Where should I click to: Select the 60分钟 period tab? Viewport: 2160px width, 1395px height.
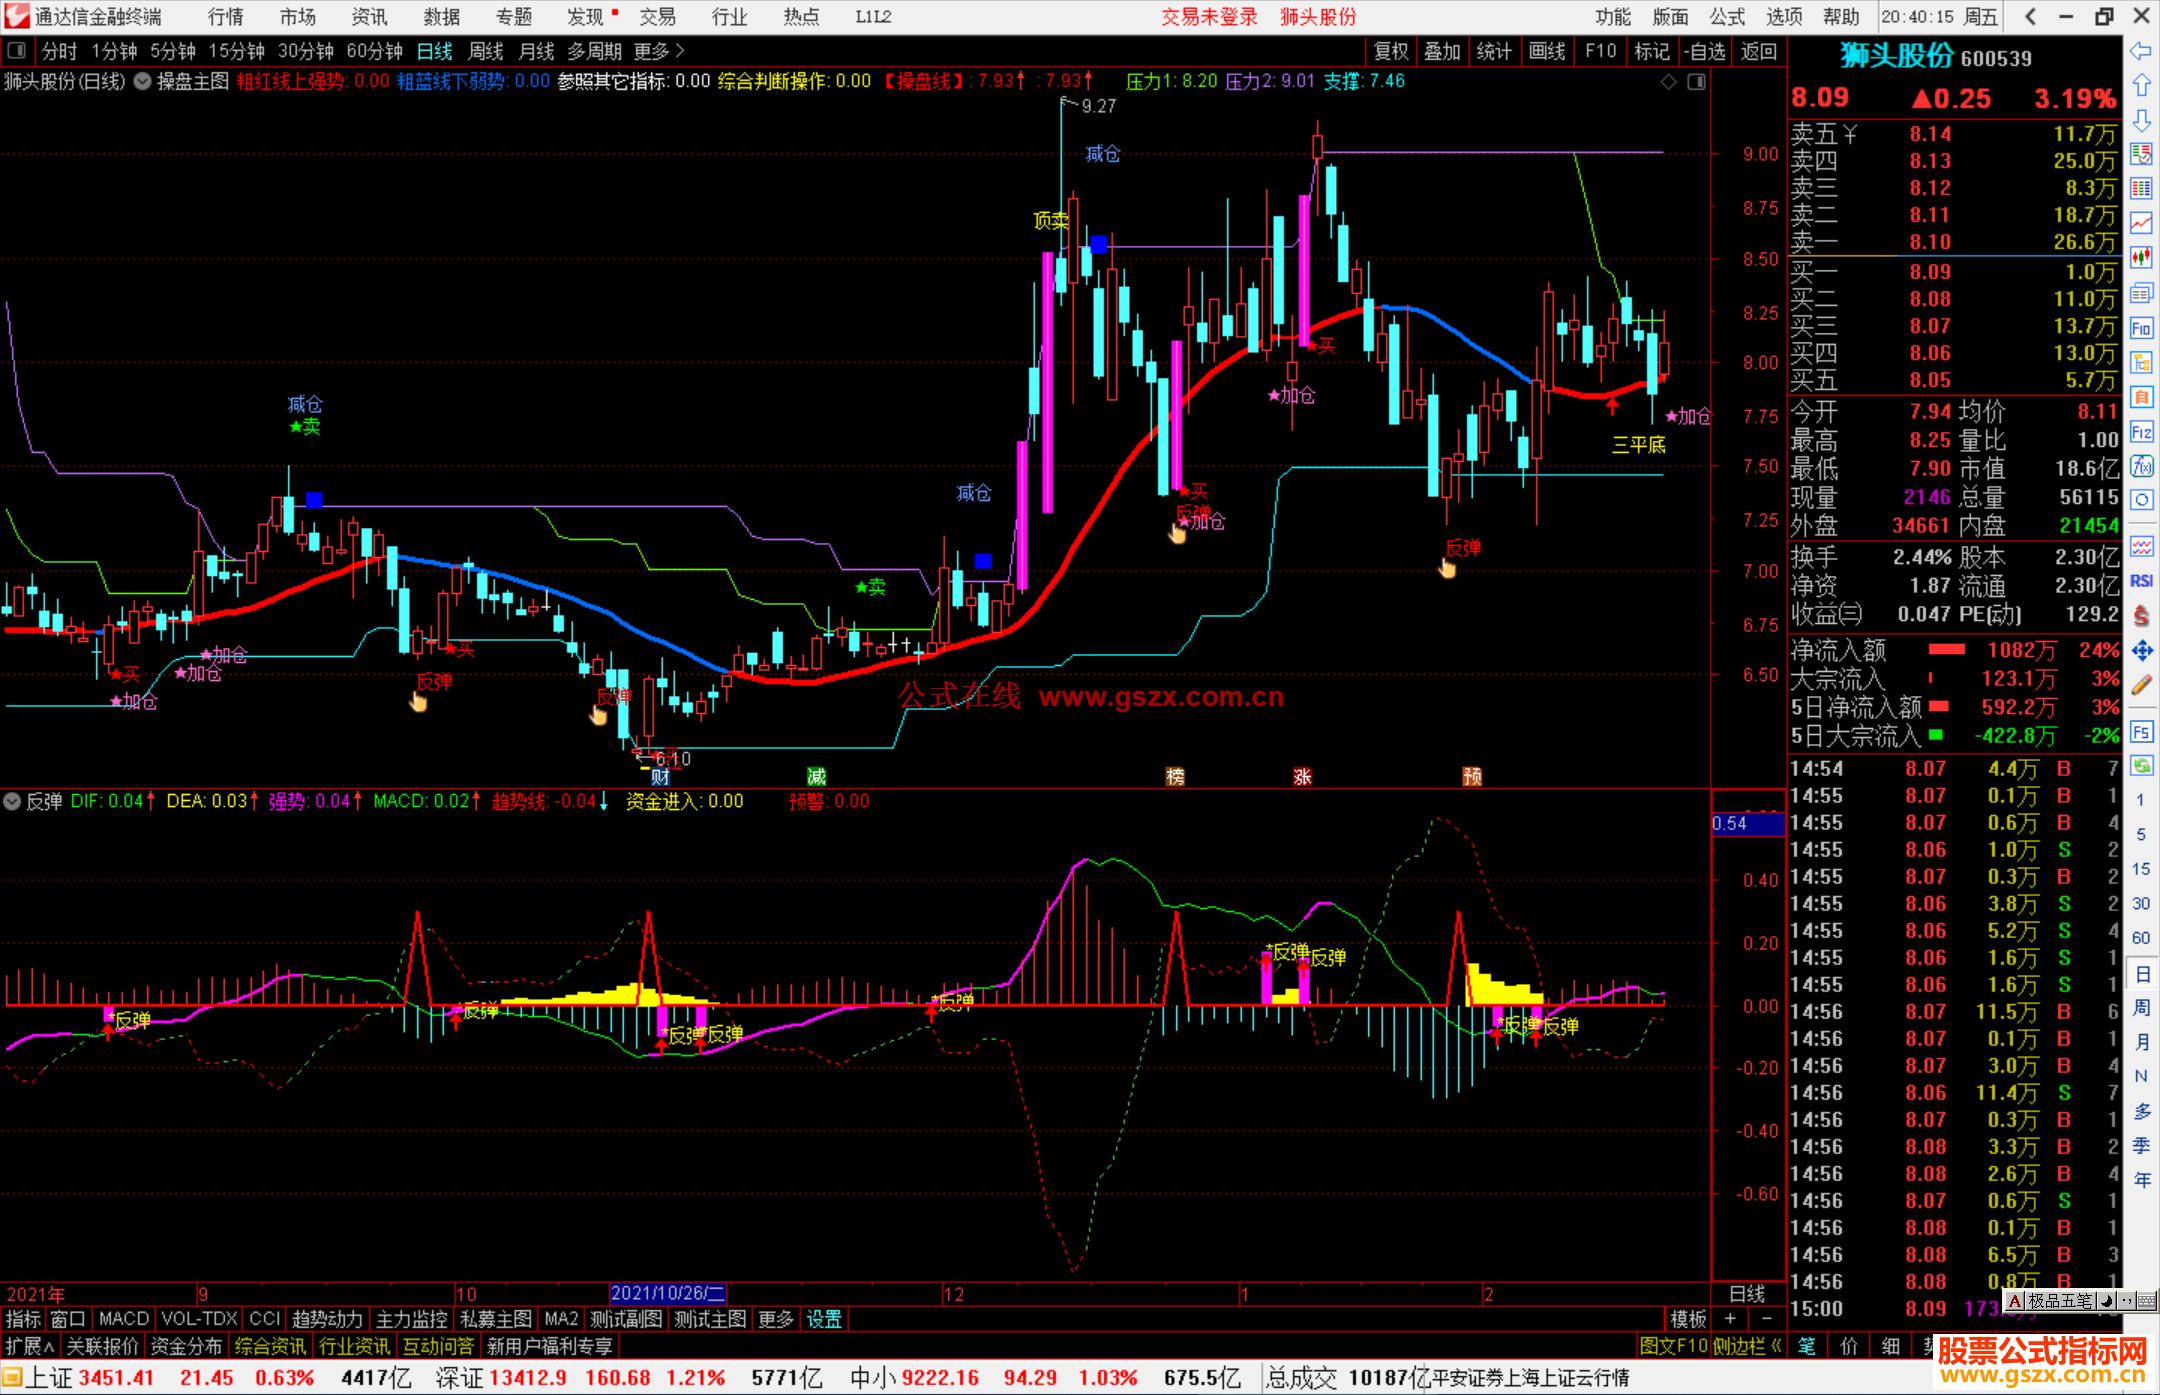pyautogui.click(x=375, y=51)
